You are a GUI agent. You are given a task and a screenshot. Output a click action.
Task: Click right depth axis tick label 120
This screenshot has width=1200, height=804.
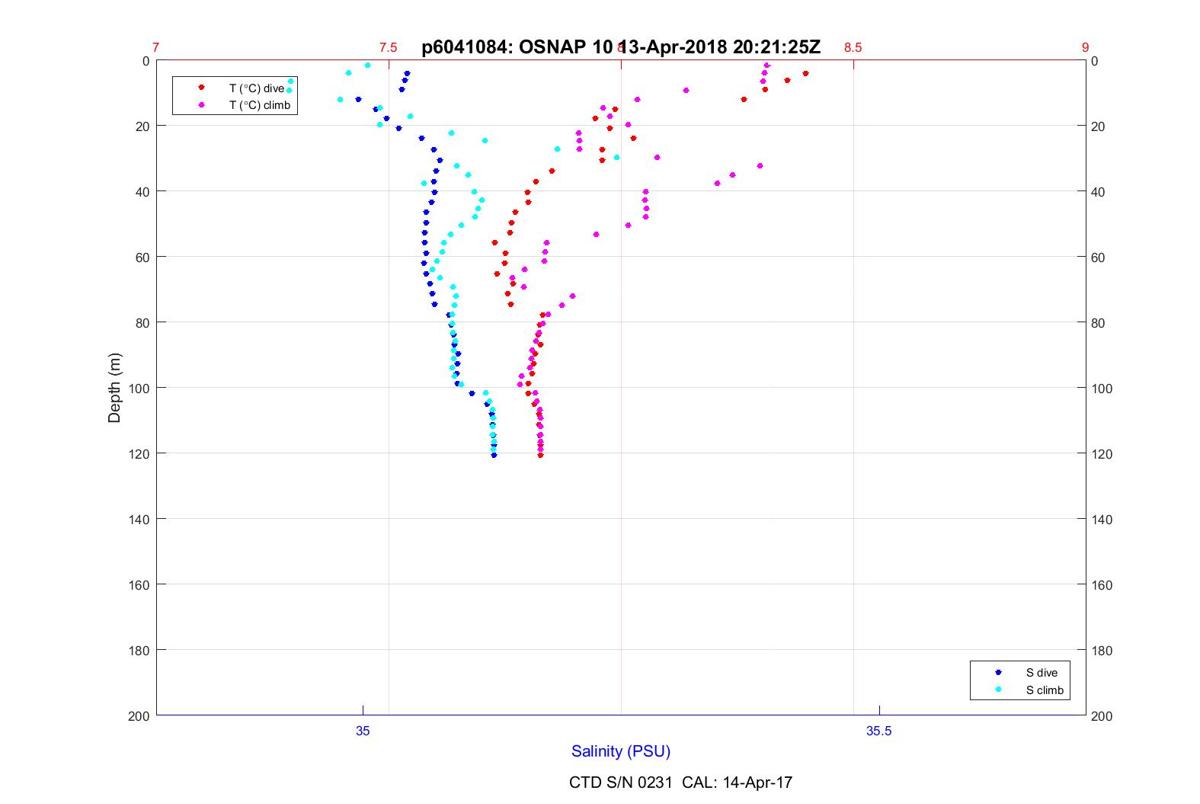click(1102, 454)
